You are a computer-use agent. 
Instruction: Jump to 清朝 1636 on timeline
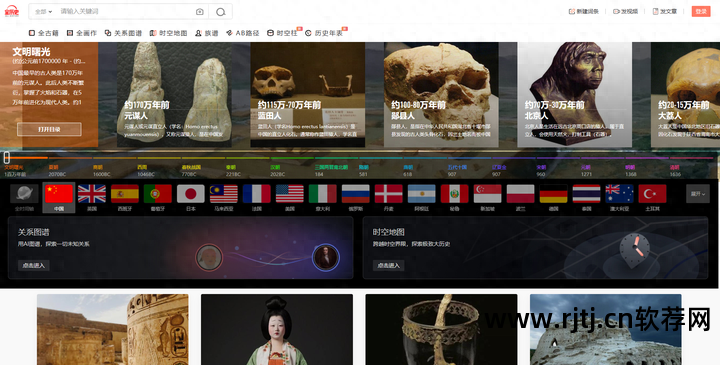click(675, 171)
